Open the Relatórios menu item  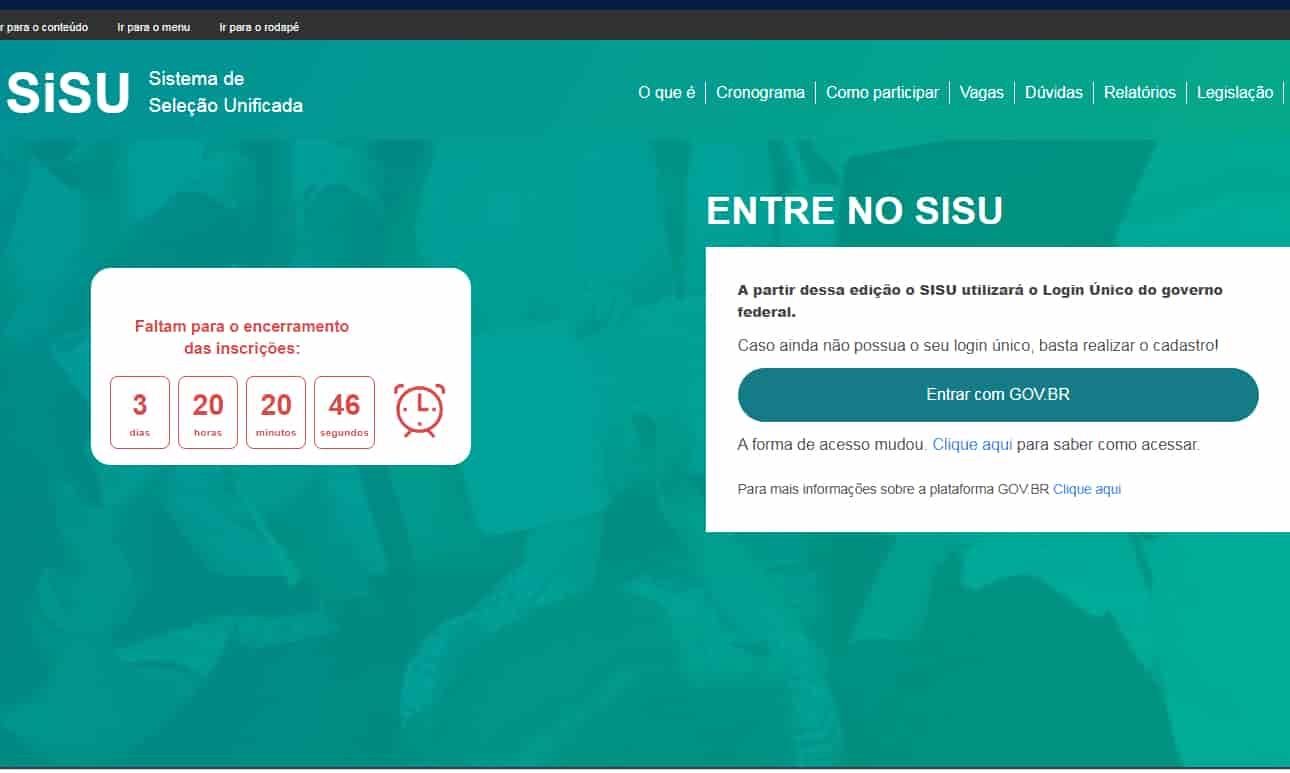point(1140,92)
